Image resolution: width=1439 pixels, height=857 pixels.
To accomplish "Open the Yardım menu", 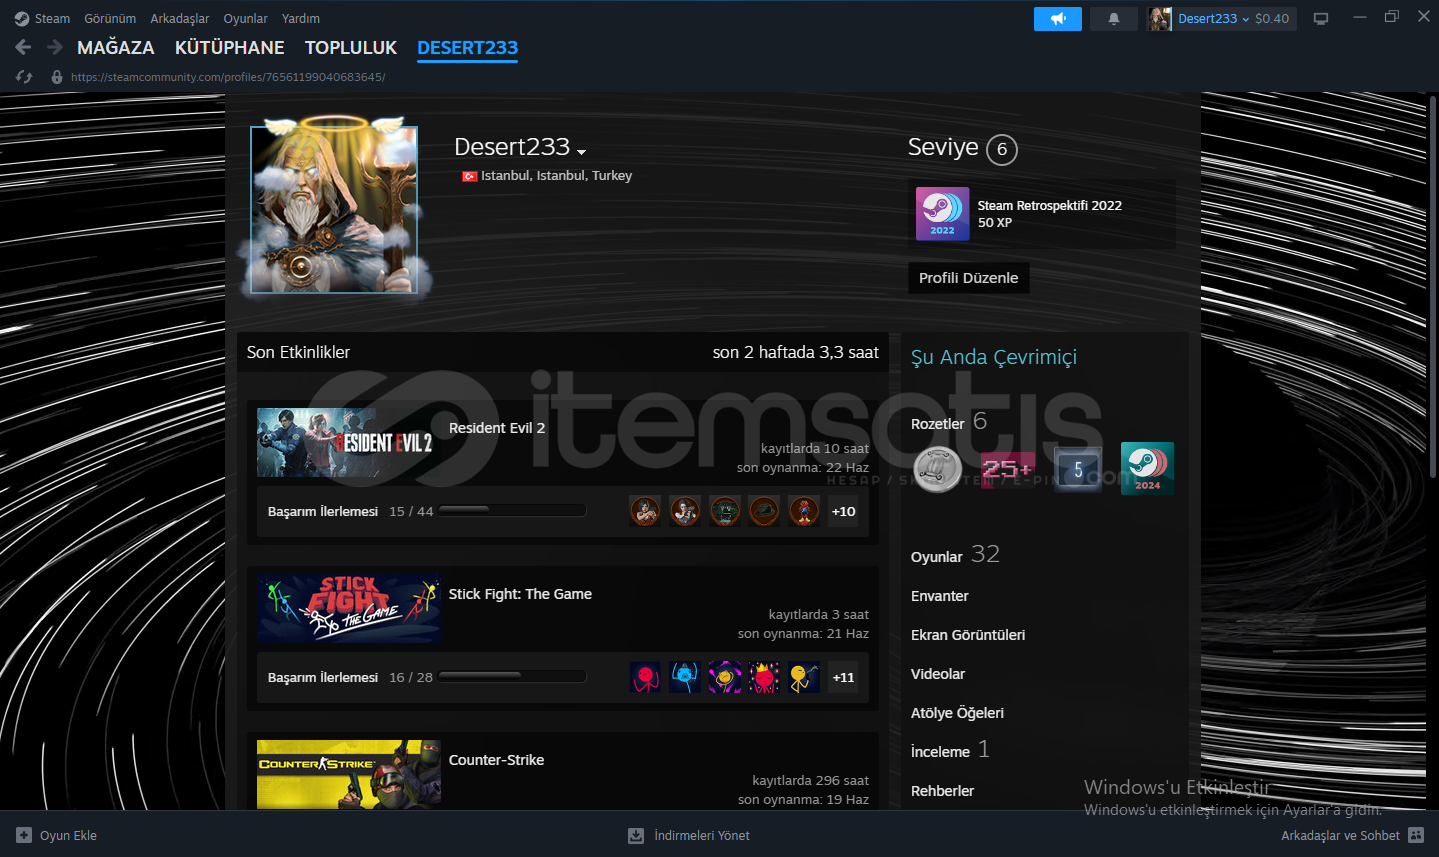I will click(x=301, y=19).
